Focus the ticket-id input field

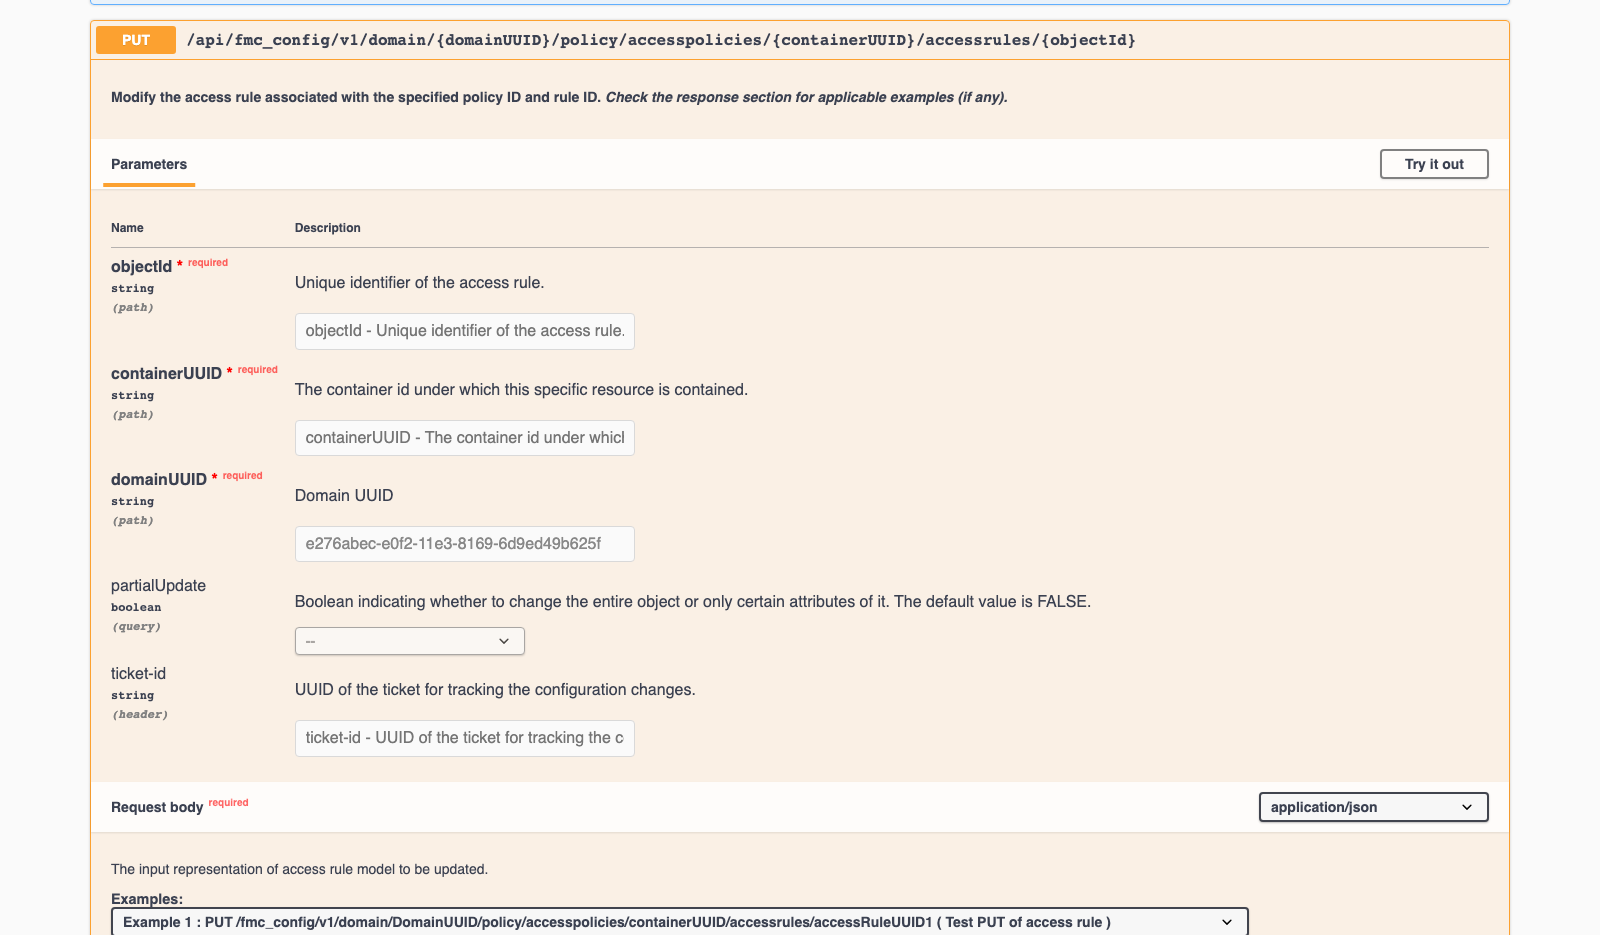[x=465, y=738]
